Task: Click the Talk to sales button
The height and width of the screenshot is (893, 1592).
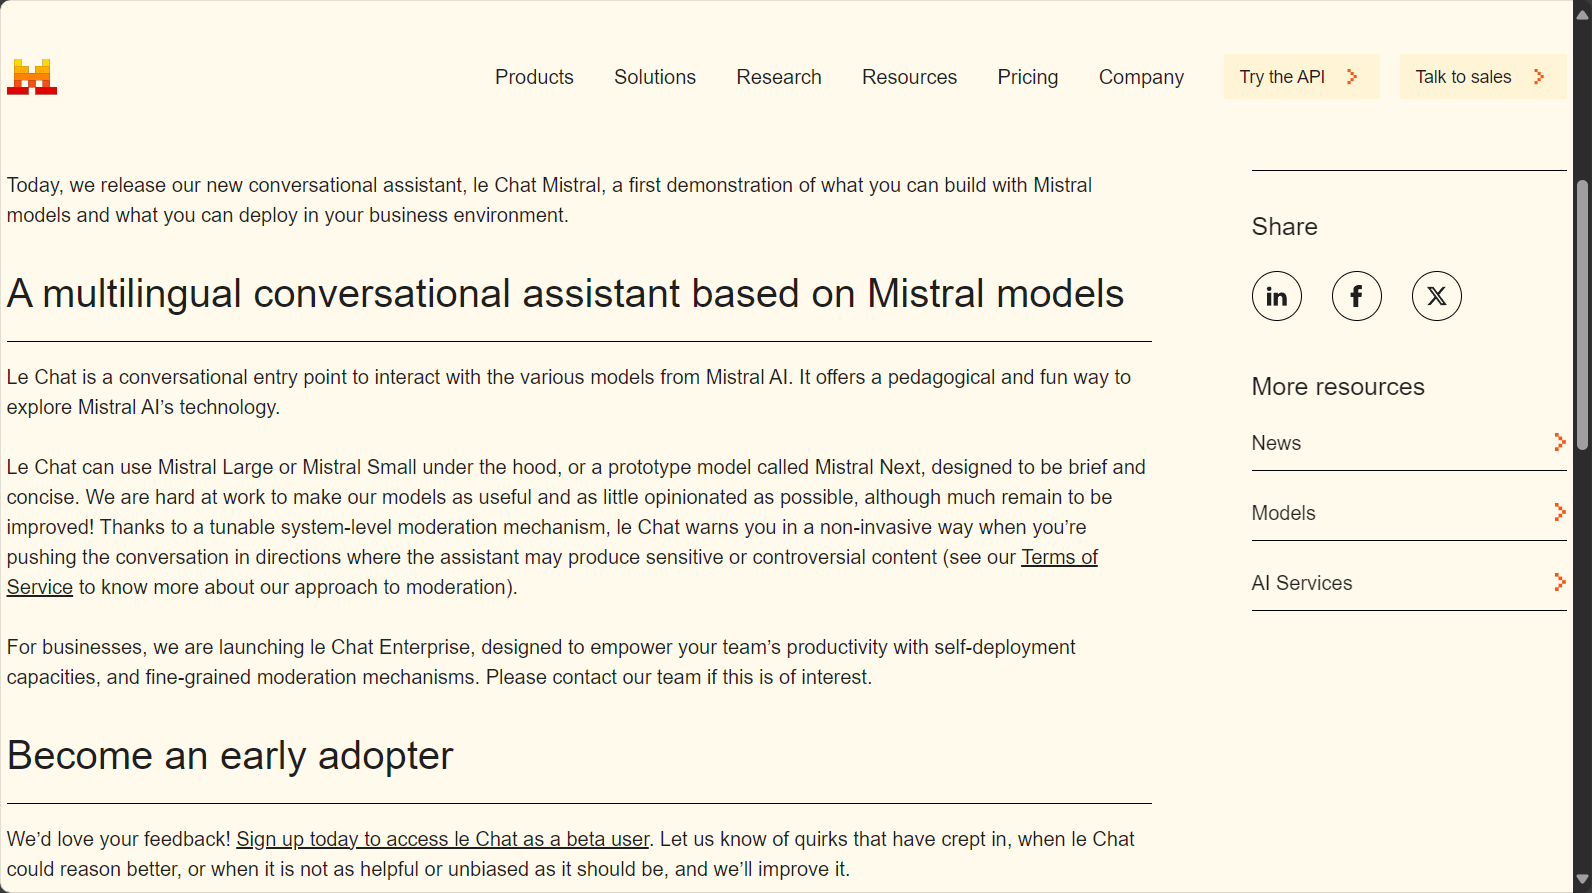Action: pyautogui.click(x=1483, y=77)
